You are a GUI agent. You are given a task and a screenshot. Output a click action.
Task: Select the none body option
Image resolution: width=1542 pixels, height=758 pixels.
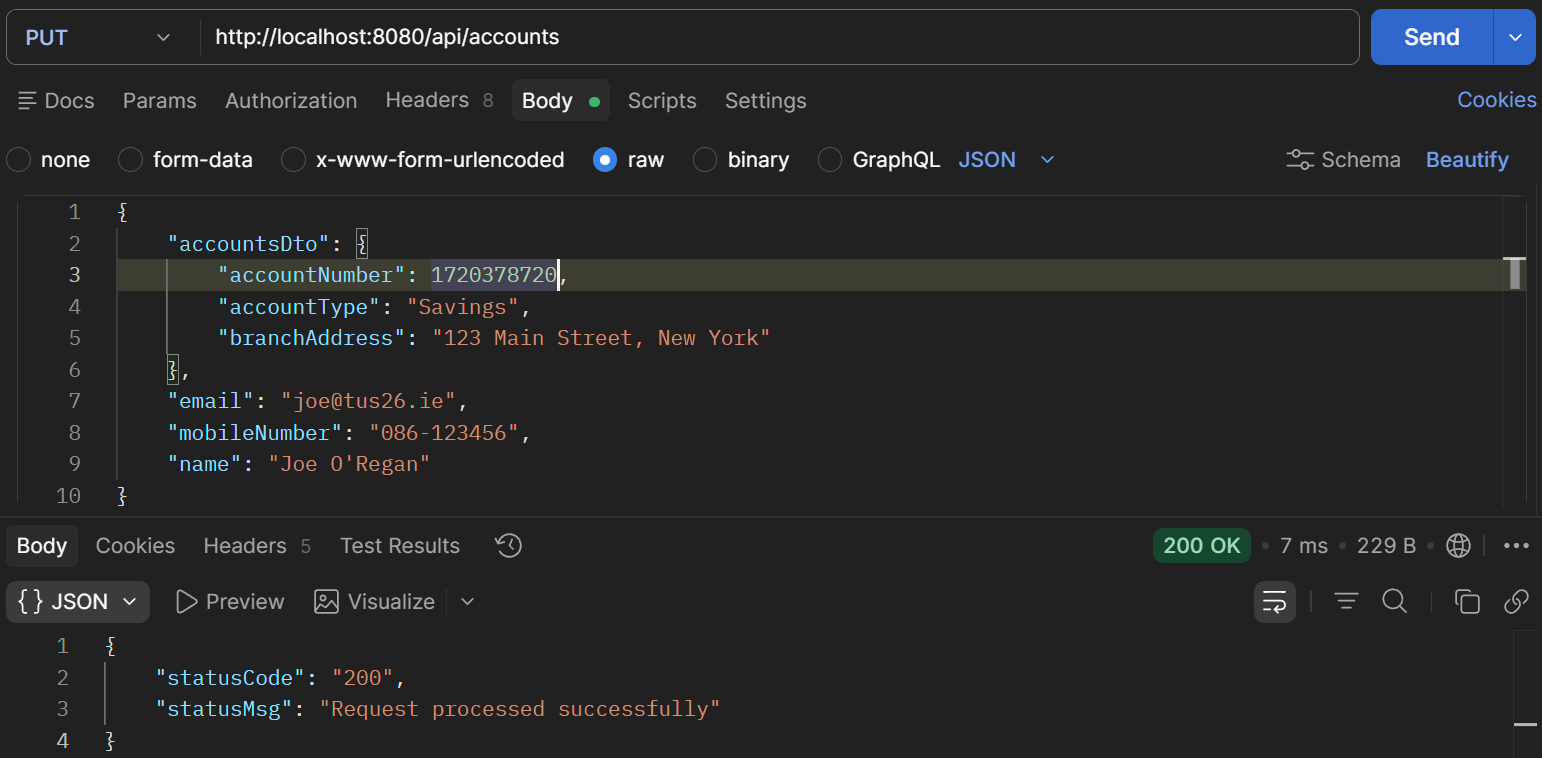pyautogui.click(x=19, y=160)
